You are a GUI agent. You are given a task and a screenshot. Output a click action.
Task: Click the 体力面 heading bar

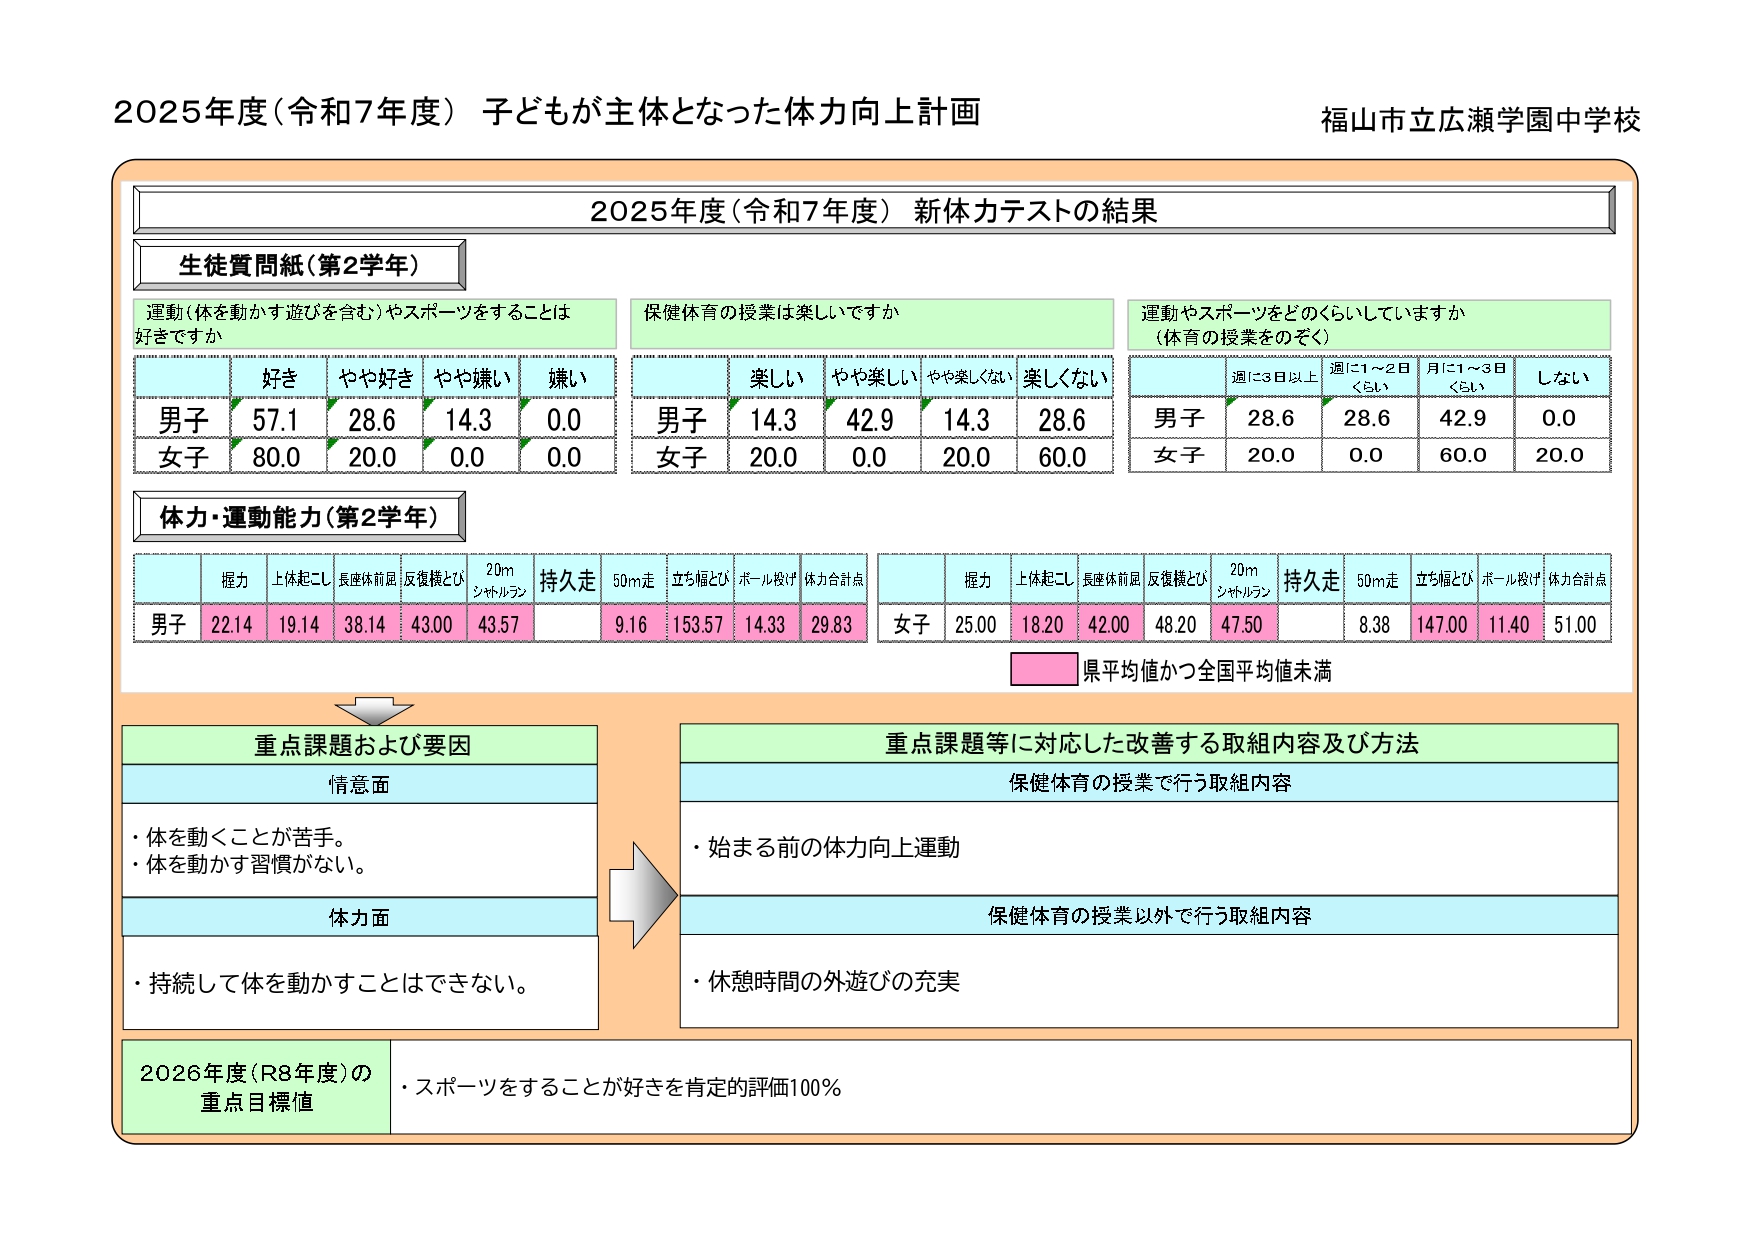point(359,917)
